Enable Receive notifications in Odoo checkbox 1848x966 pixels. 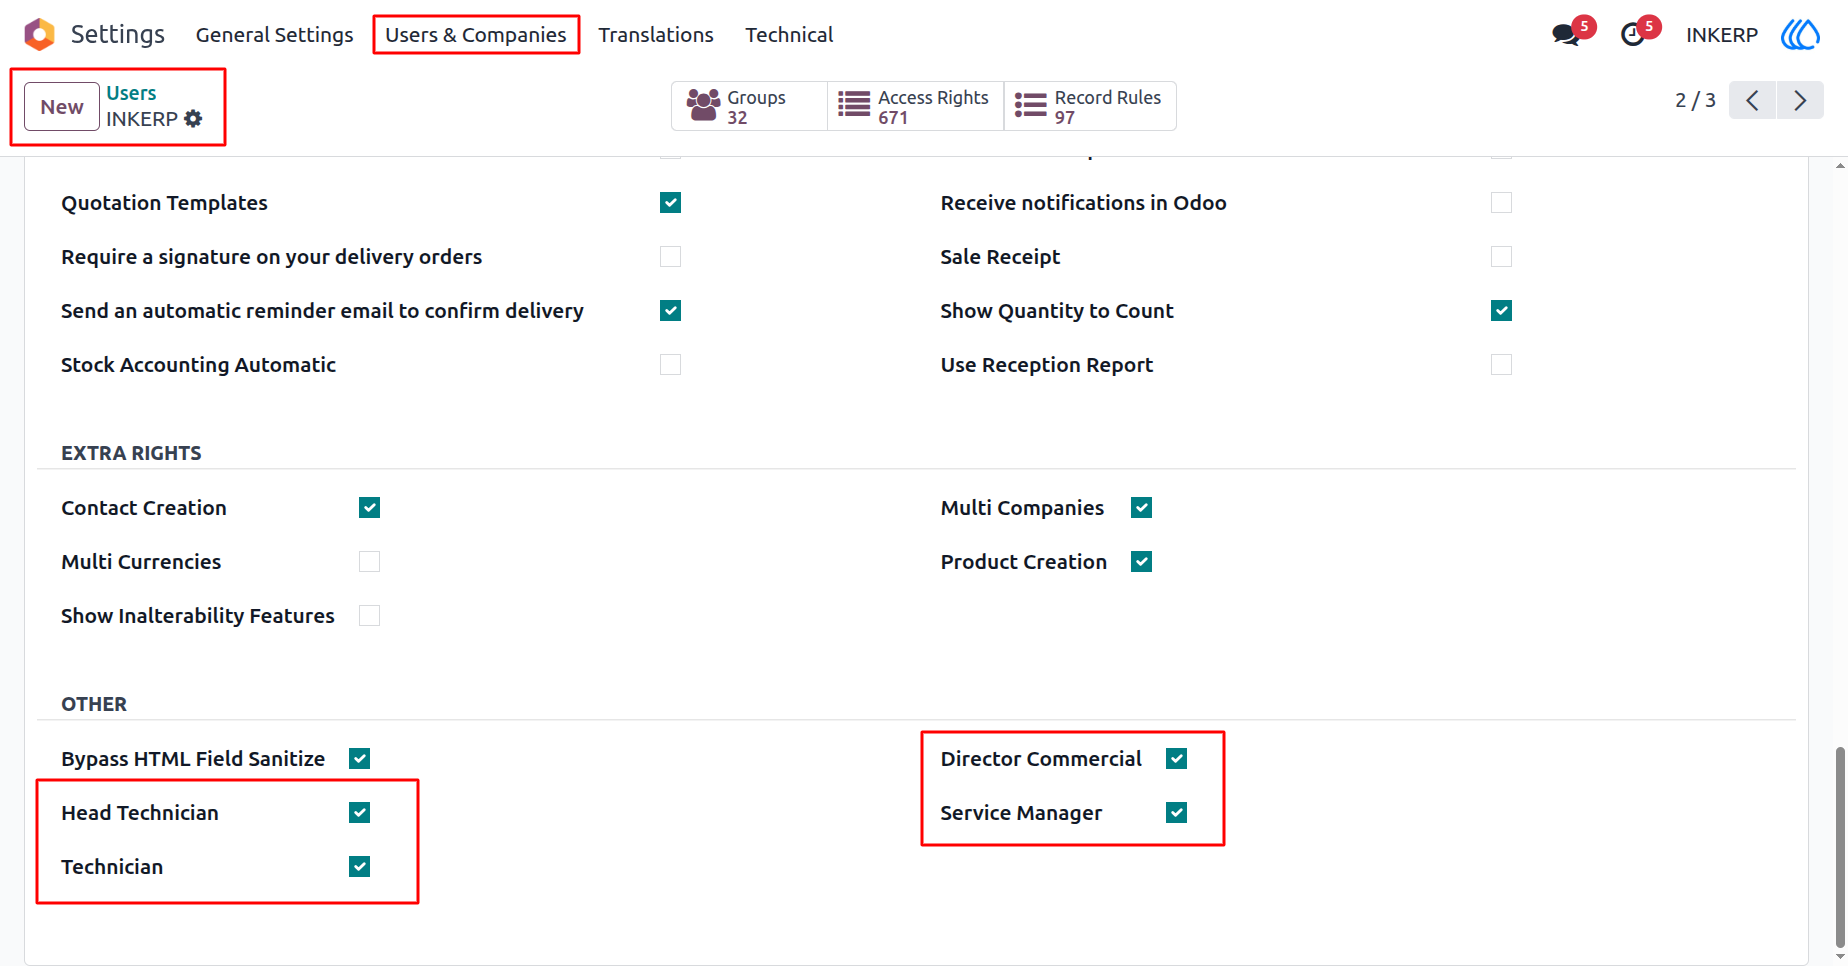1501,203
